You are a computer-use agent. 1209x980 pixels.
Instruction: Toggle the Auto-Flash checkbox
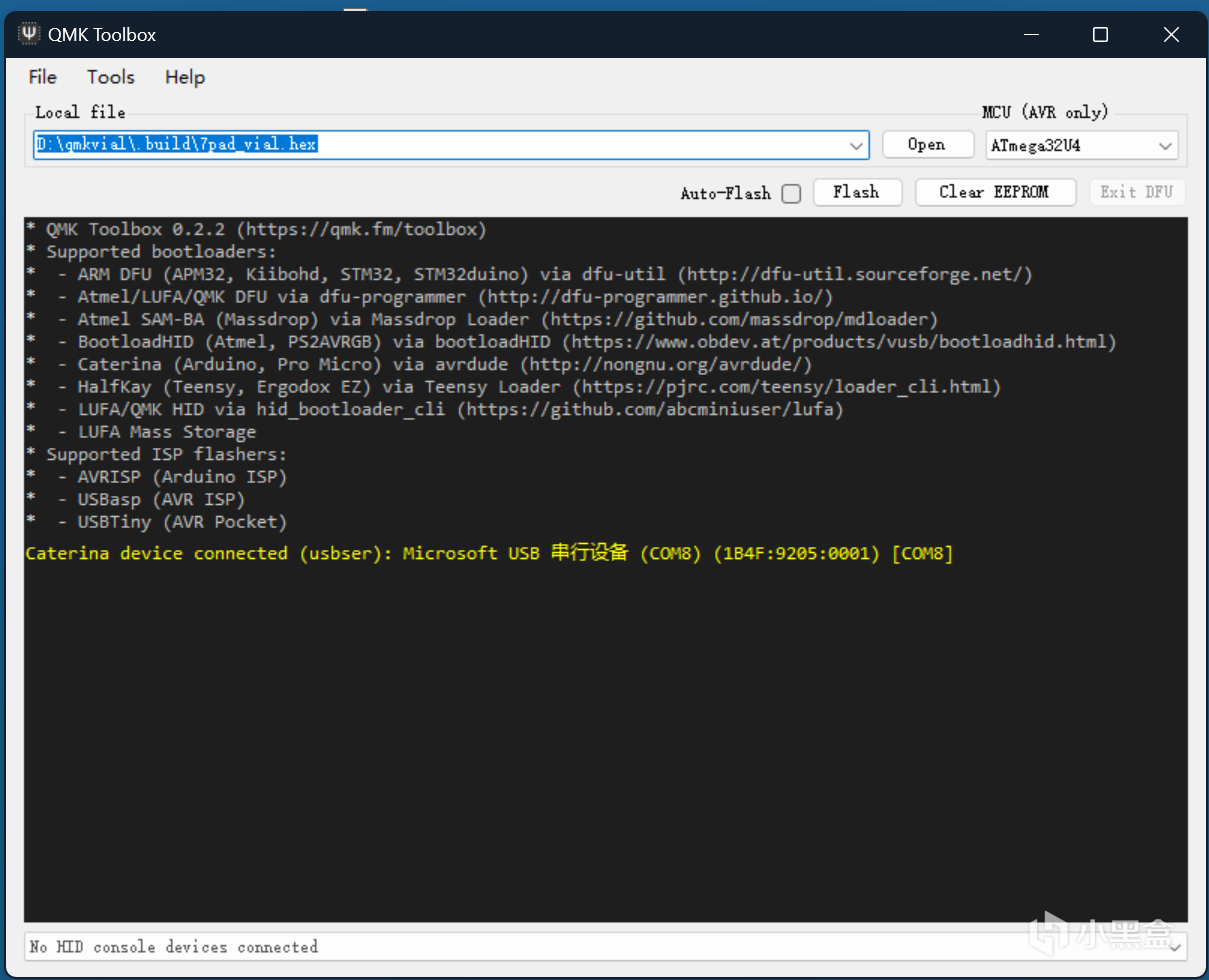point(791,194)
